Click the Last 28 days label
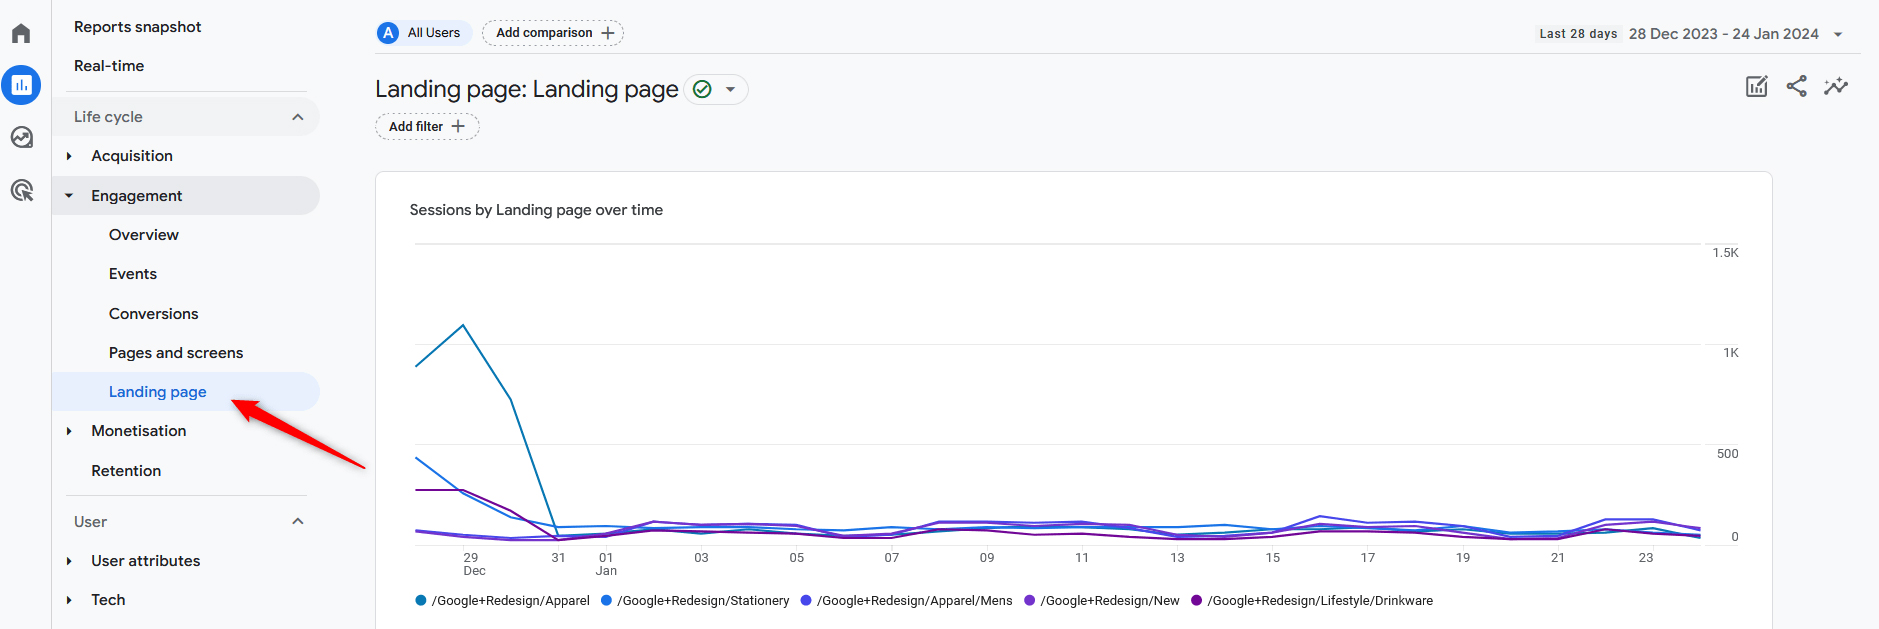1879x629 pixels. pyautogui.click(x=1578, y=34)
